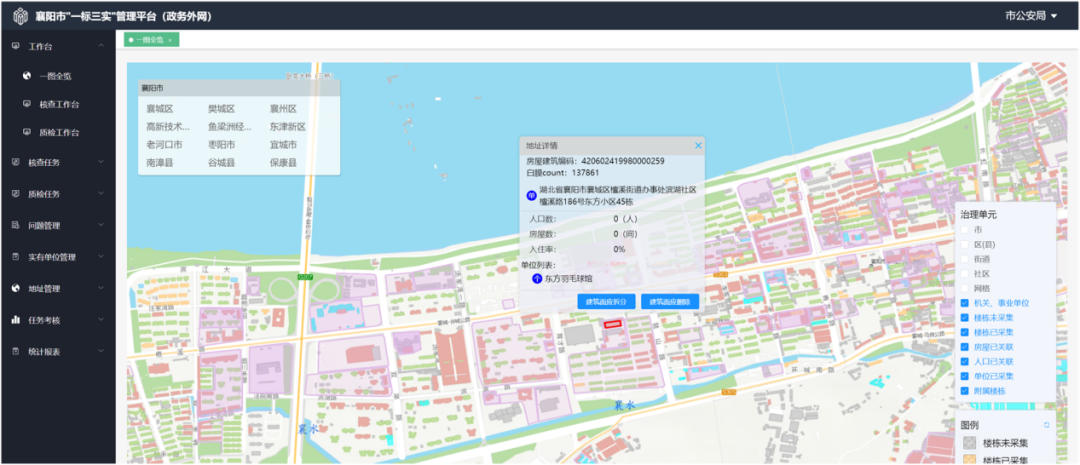Viewport: 1080px width, 465px height.
Task: Close the 地址详情 popup
Action: [x=698, y=145]
